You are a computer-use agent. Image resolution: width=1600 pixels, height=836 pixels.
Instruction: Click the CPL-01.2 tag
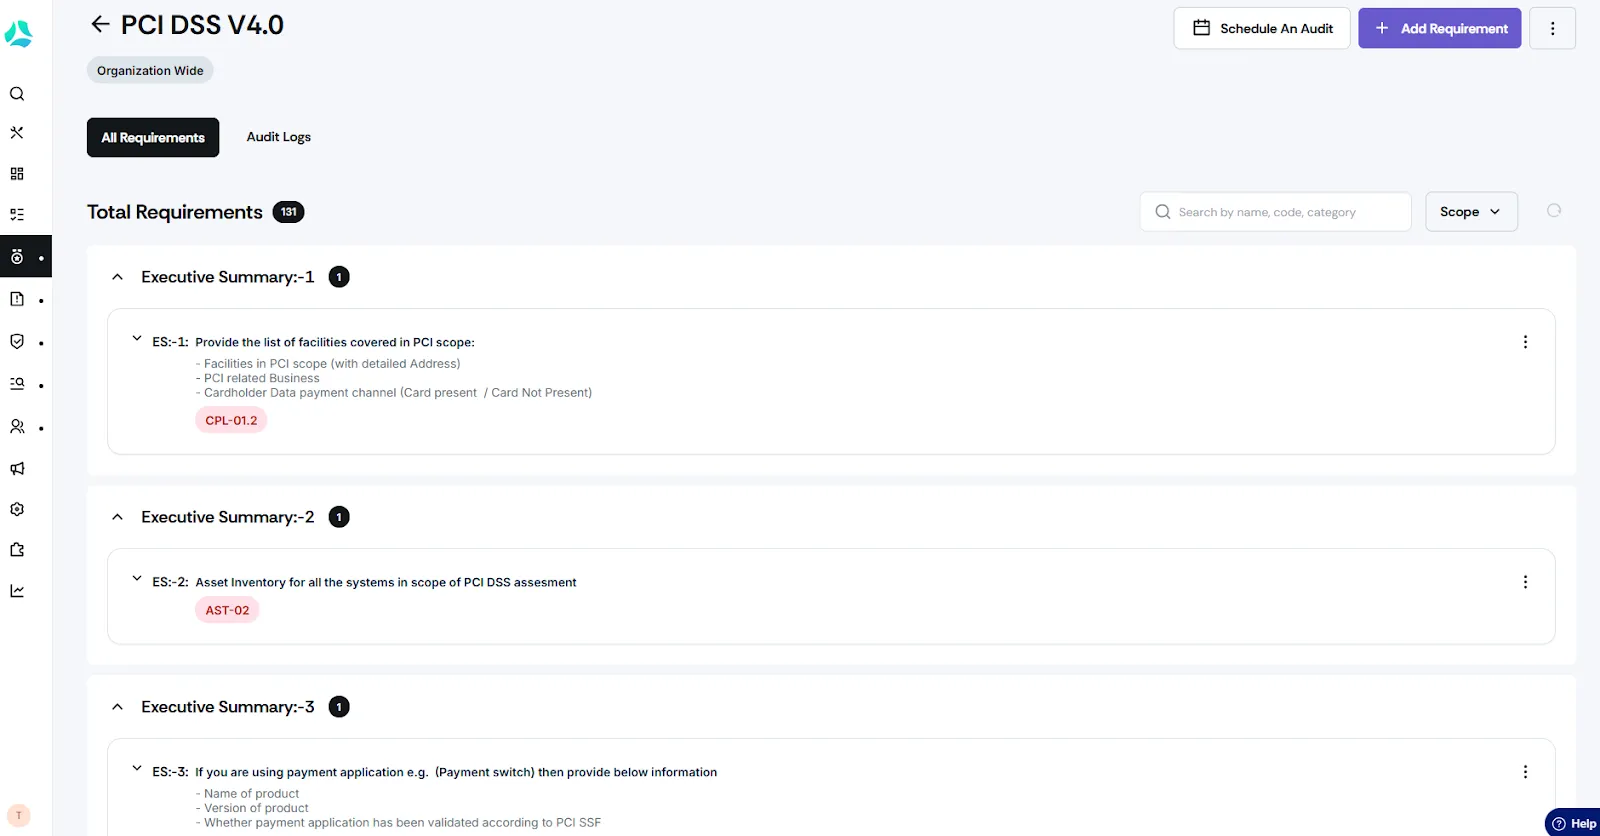[x=231, y=420]
